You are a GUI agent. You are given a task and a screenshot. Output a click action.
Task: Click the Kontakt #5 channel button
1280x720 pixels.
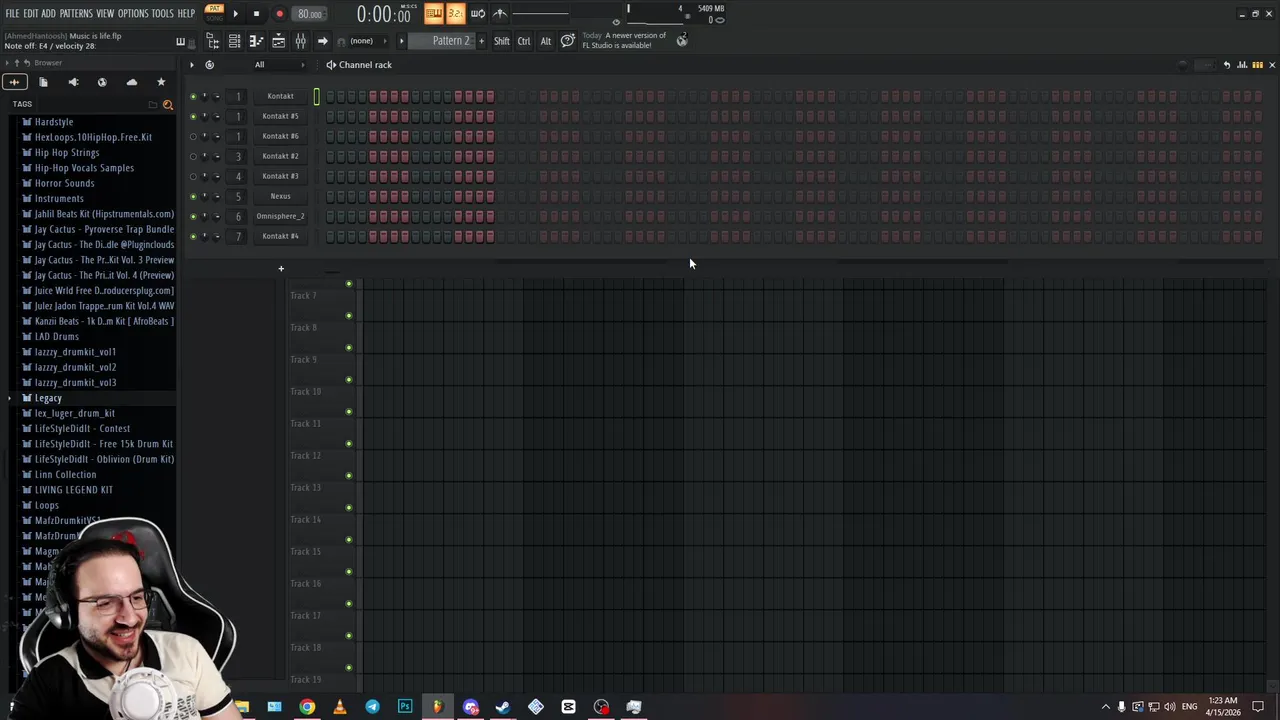point(280,116)
